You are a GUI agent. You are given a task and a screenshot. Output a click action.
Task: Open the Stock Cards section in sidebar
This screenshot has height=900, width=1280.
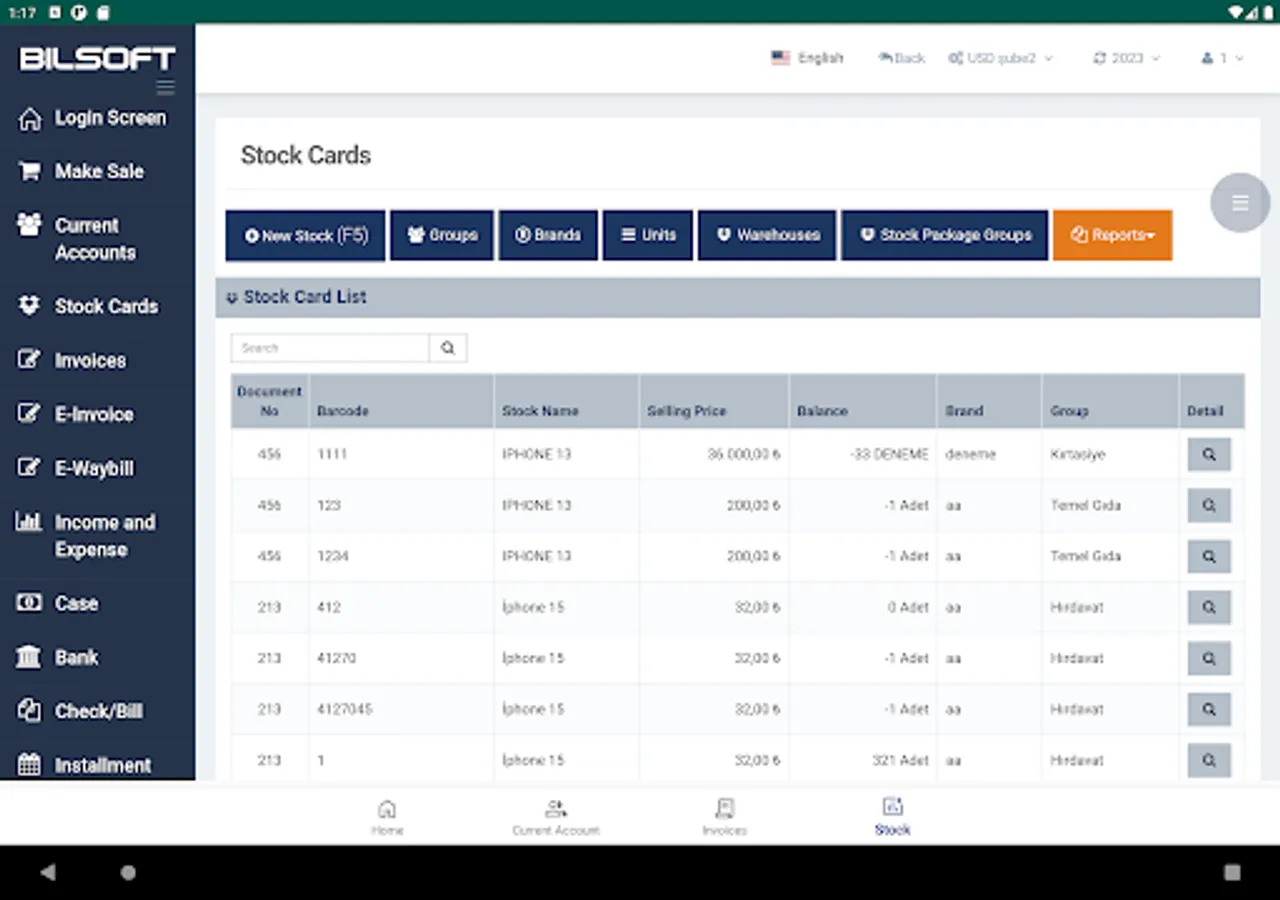coord(105,306)
